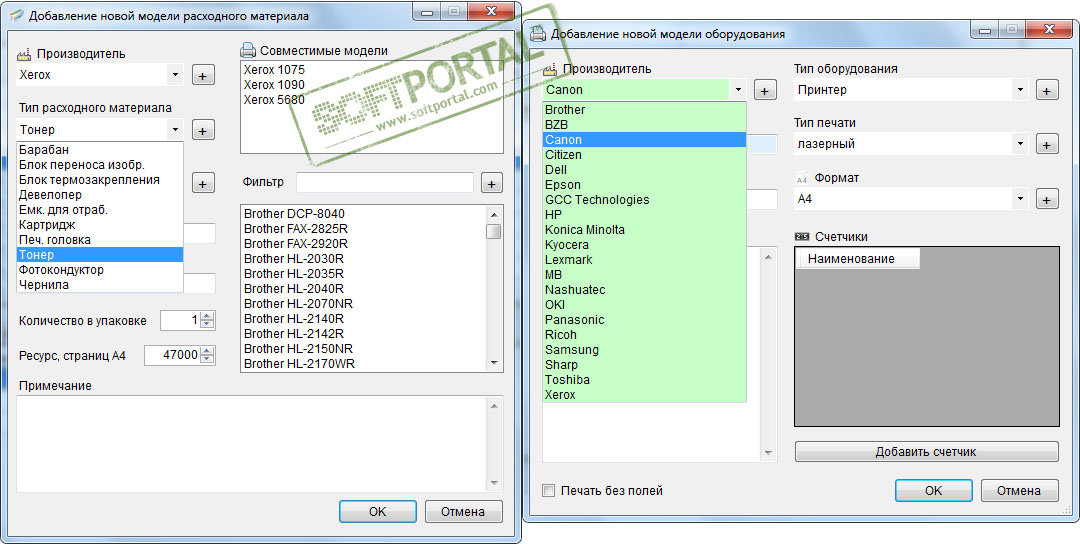Select Lexmark manufacturer entry
The image size is (1080, 544).
coord(644,260)
